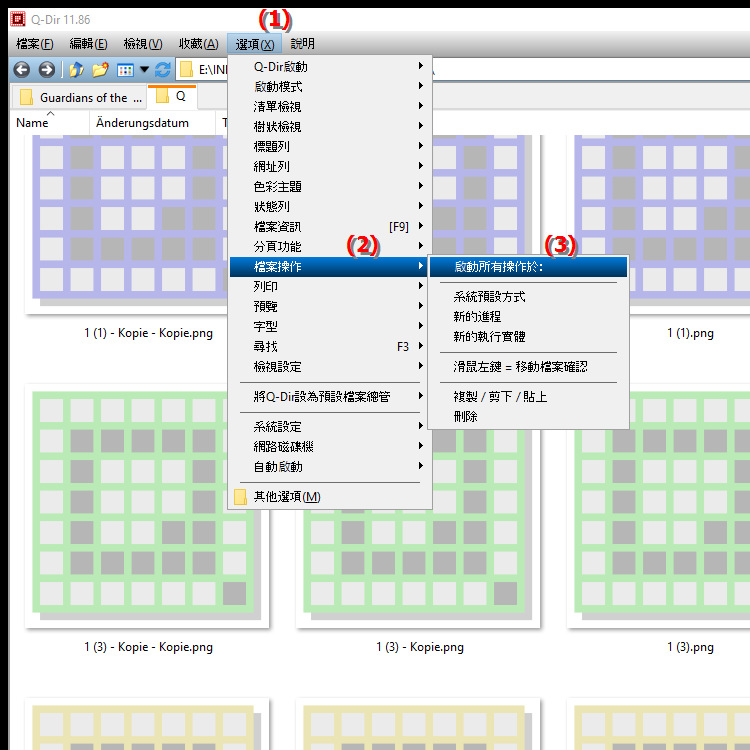Sort by the Name column header
Viewport: 750px width, 750px height.
coord(50,123)
